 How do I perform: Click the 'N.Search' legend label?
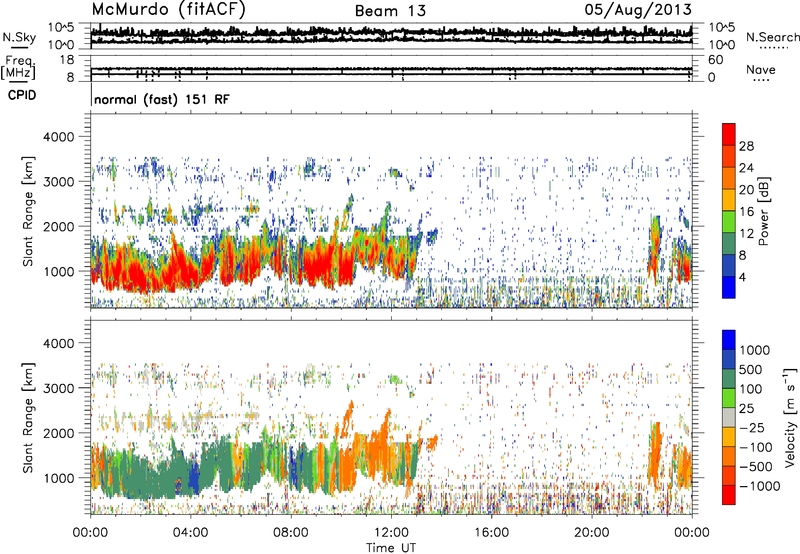pyautogui.click(x=772, y=37)
